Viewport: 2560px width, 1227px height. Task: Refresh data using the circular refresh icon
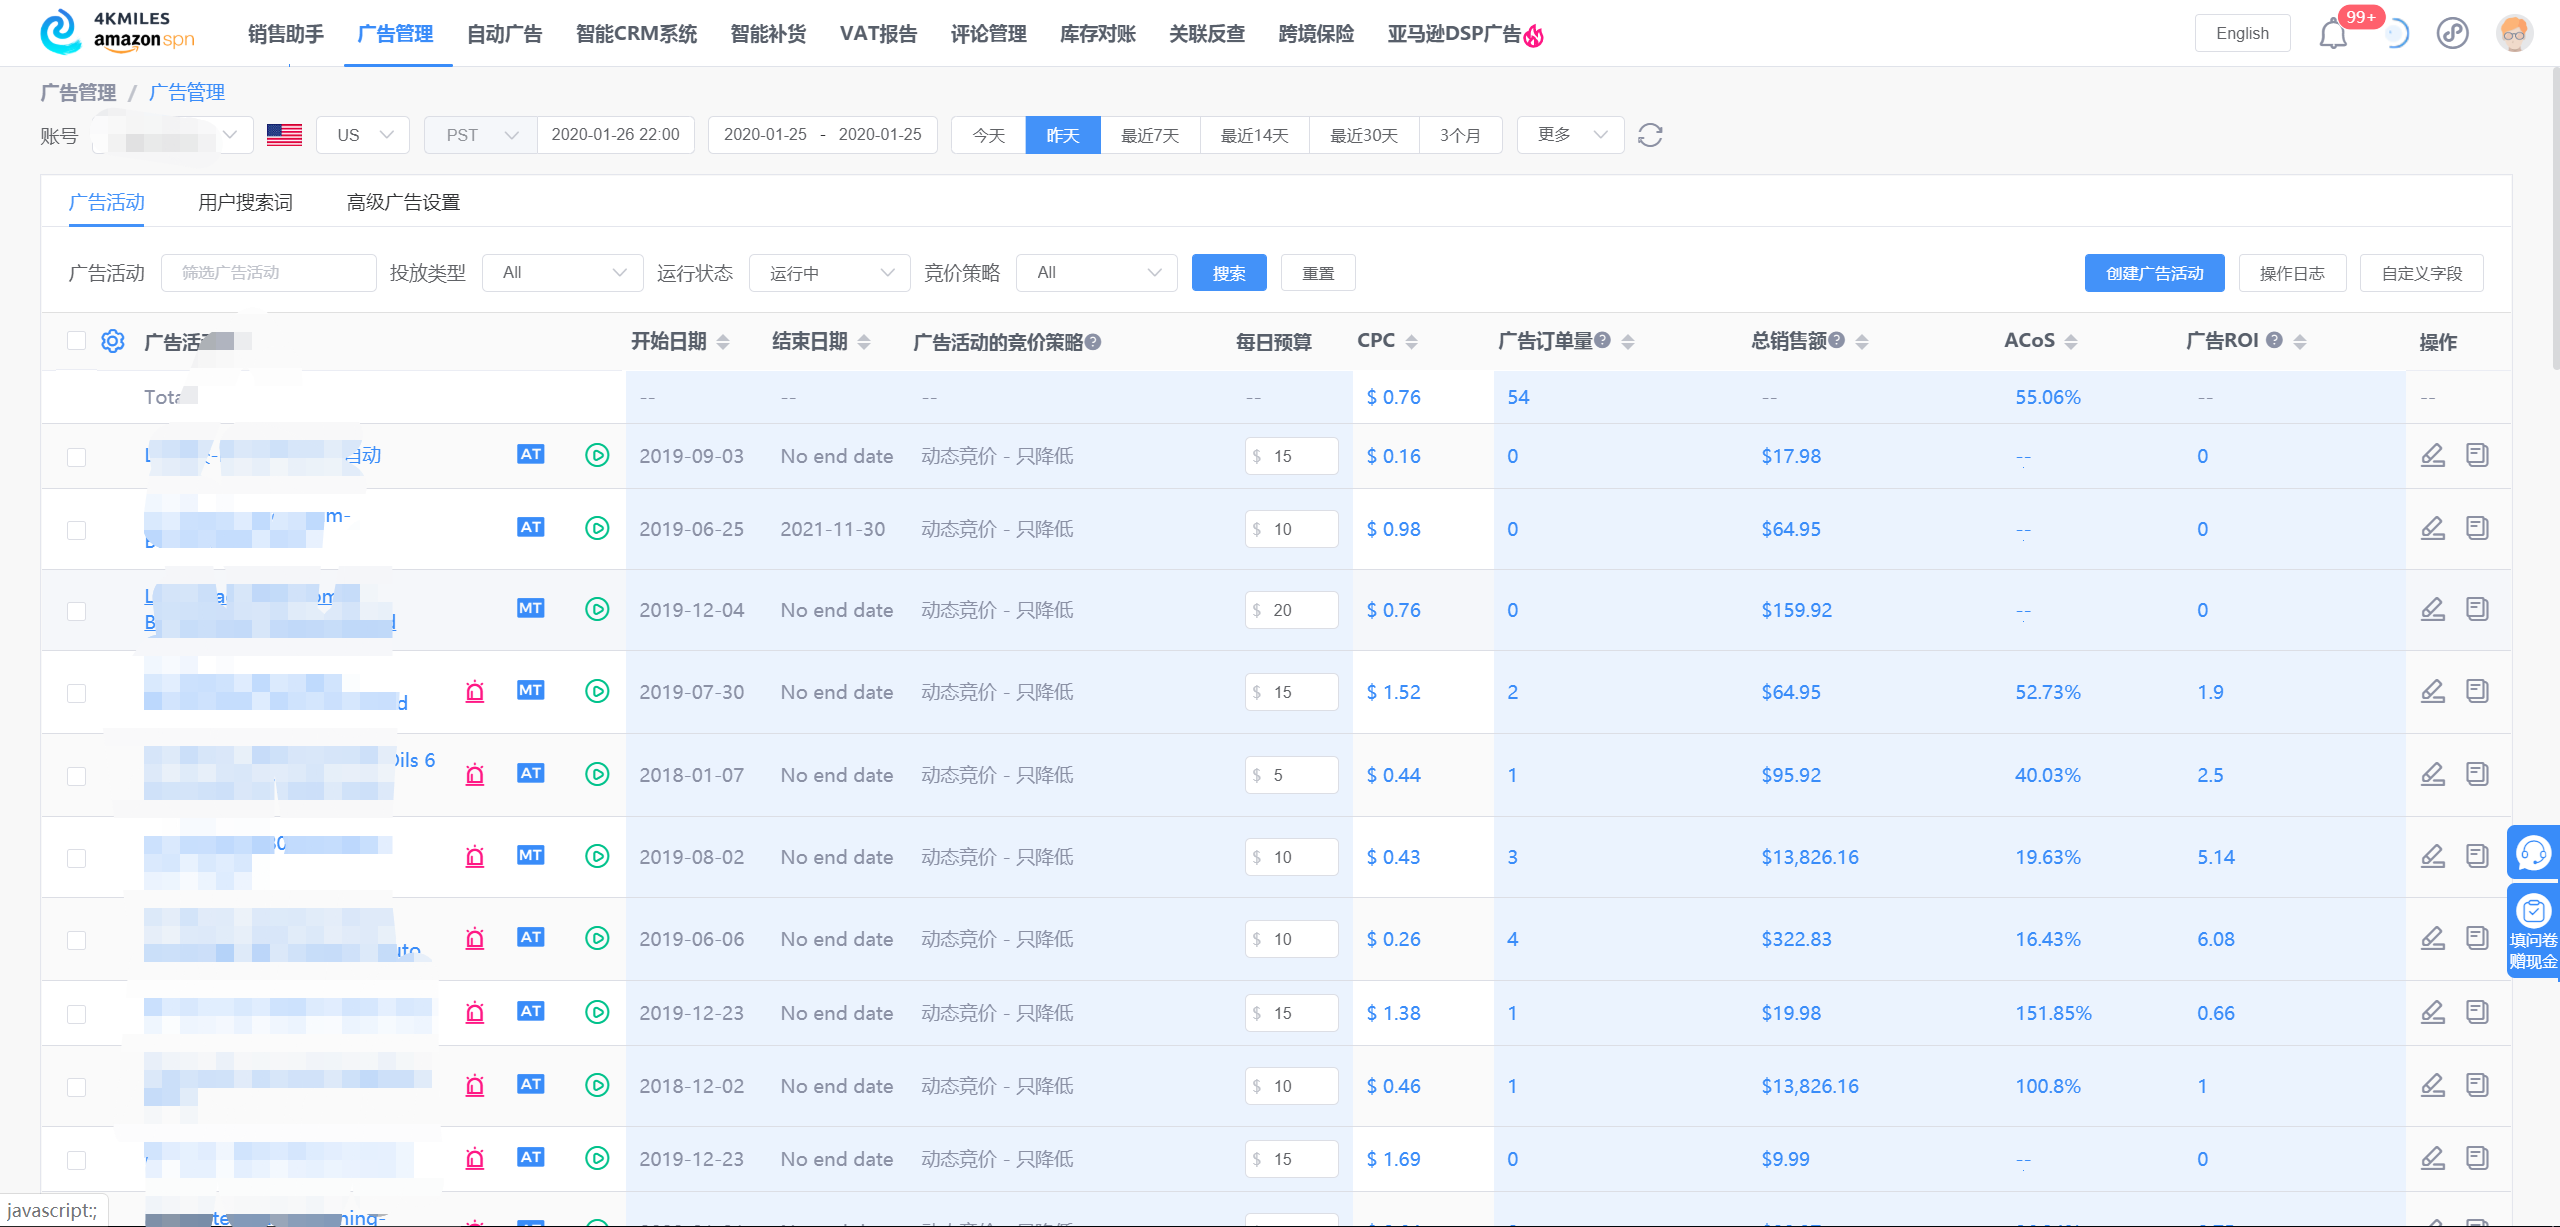(1650, 134)
